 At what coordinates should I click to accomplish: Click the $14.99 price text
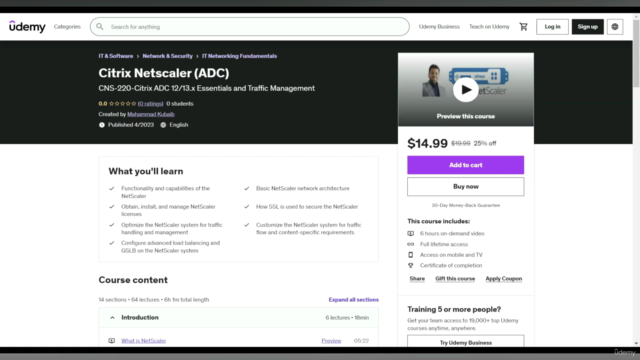pos(427,143)
